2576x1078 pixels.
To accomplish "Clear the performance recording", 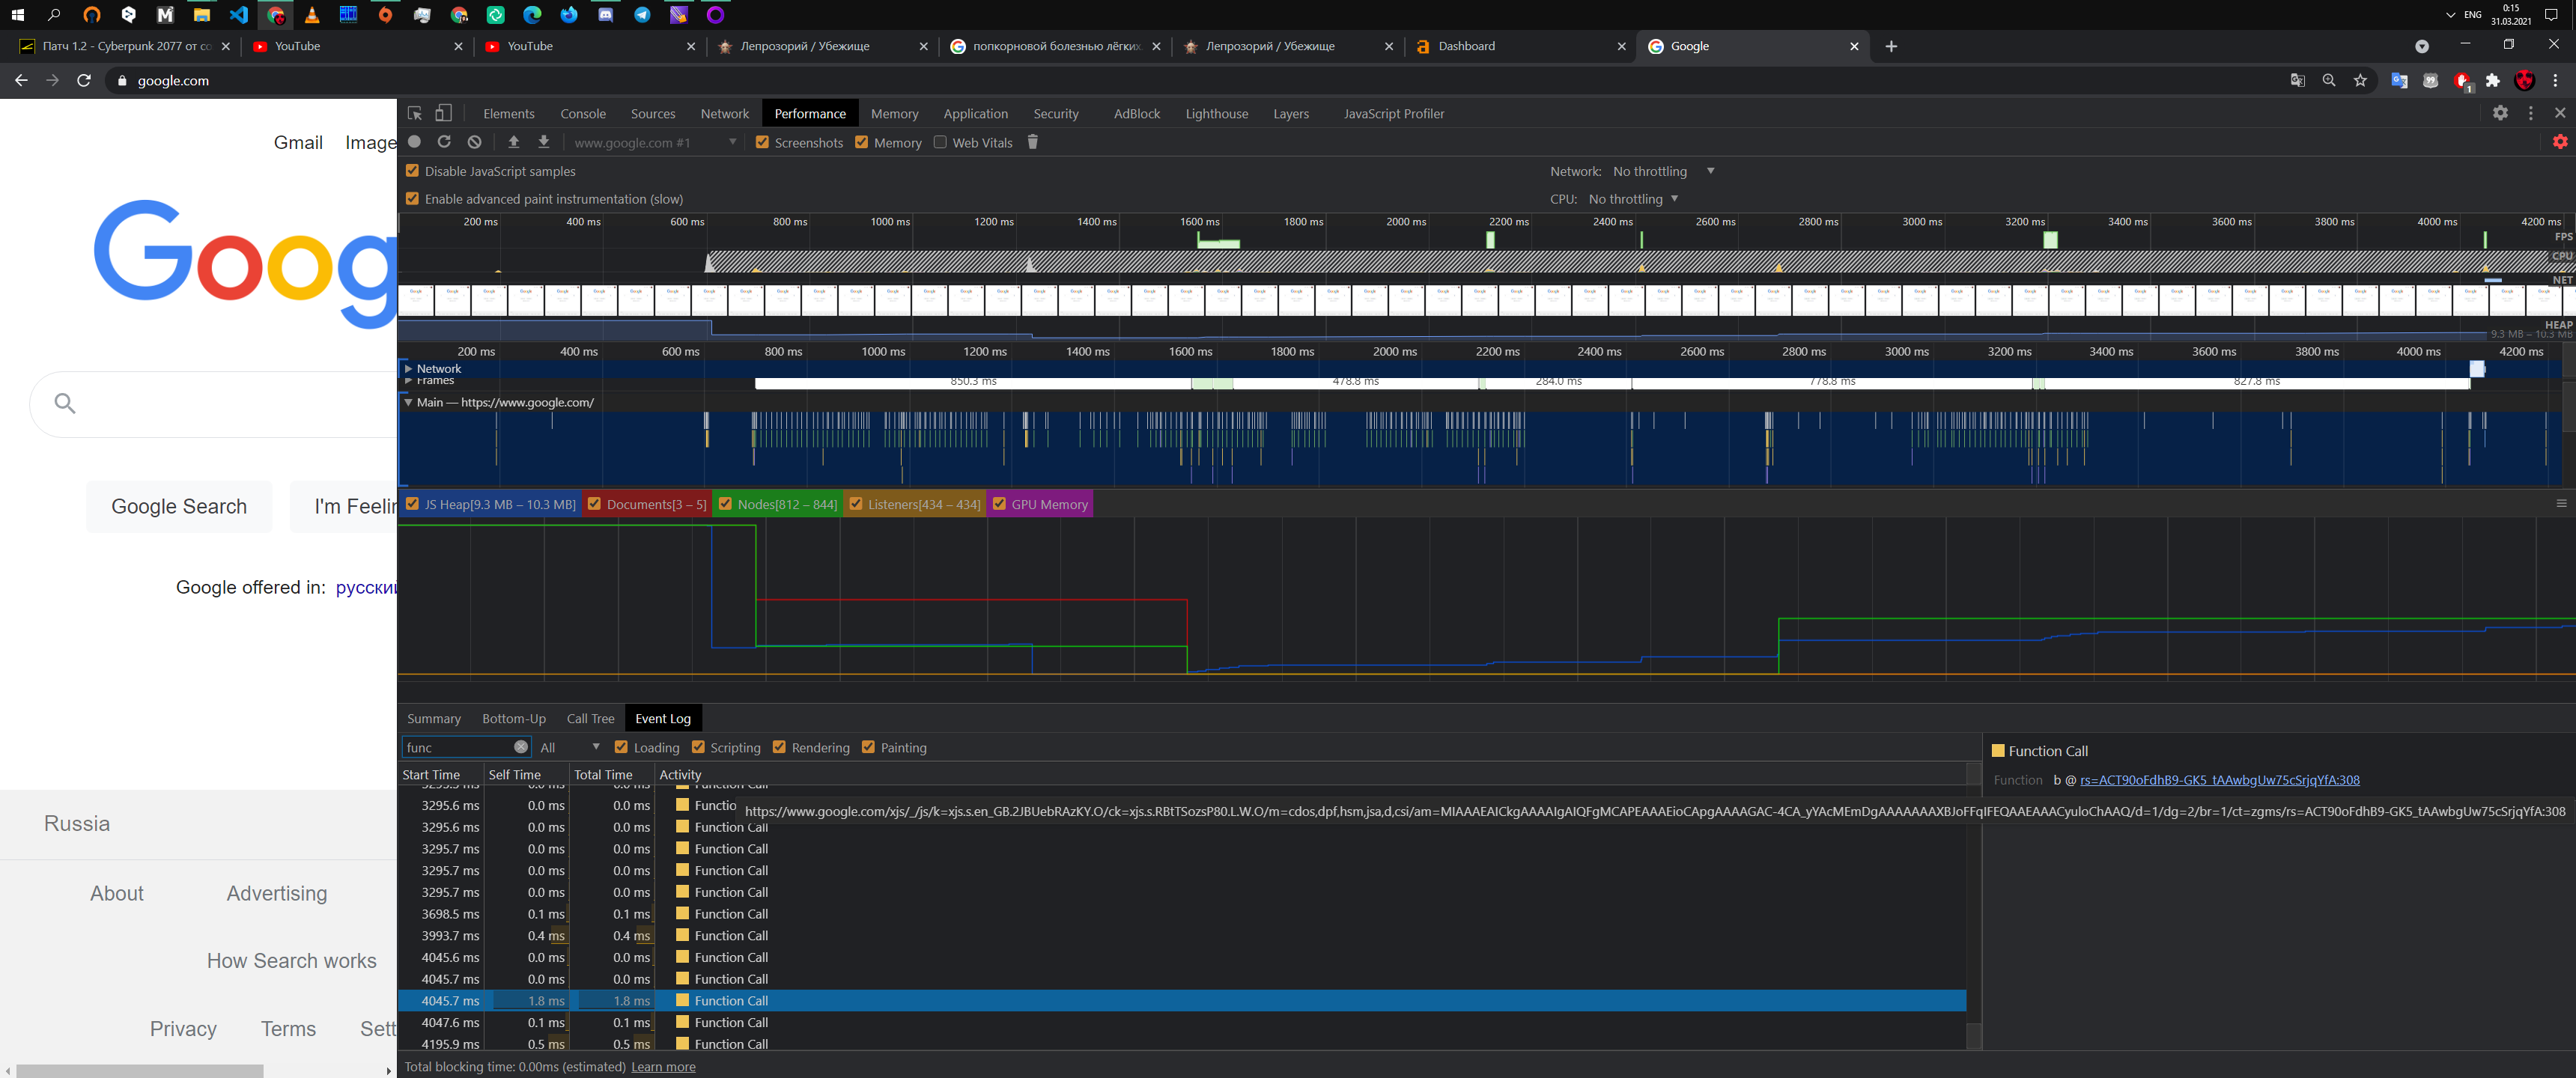I will tap(475, 142).
